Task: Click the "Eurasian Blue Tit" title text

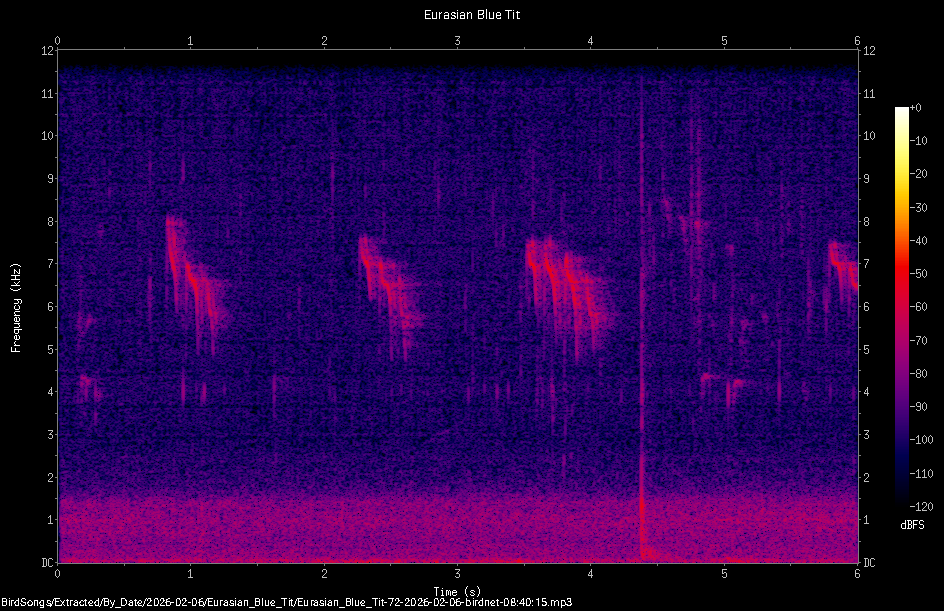Action: click(471, 14)
